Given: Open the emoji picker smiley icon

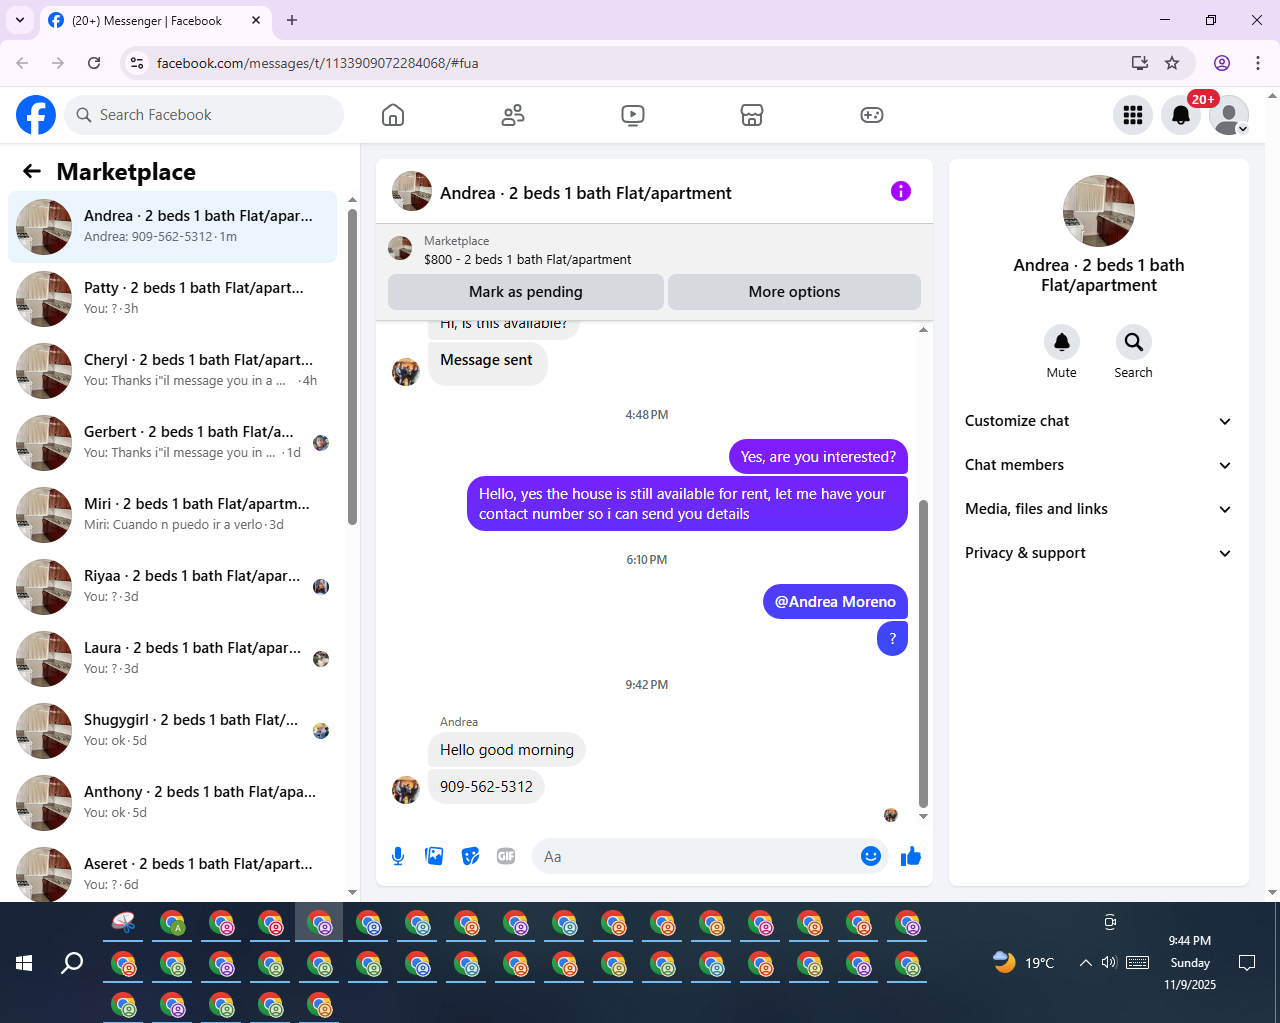Looking at the screenshot, I should pyautogui.click(x=871, y=856).
